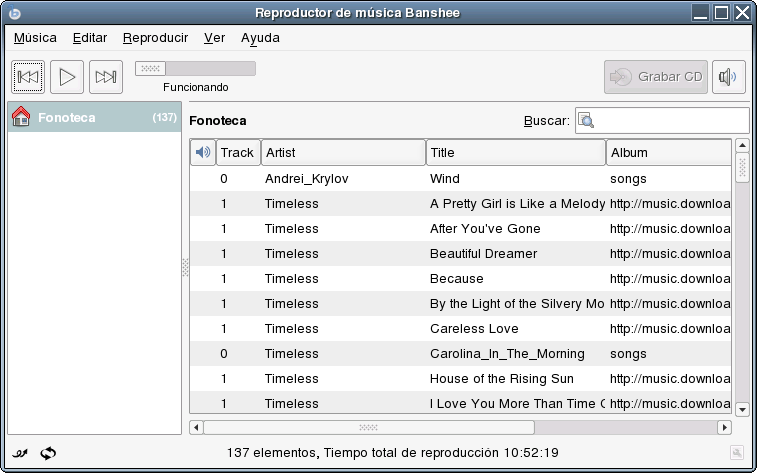757x473 pixels.
Task: Toggle shuffle icon in status bar
Action: coord(20,453)
